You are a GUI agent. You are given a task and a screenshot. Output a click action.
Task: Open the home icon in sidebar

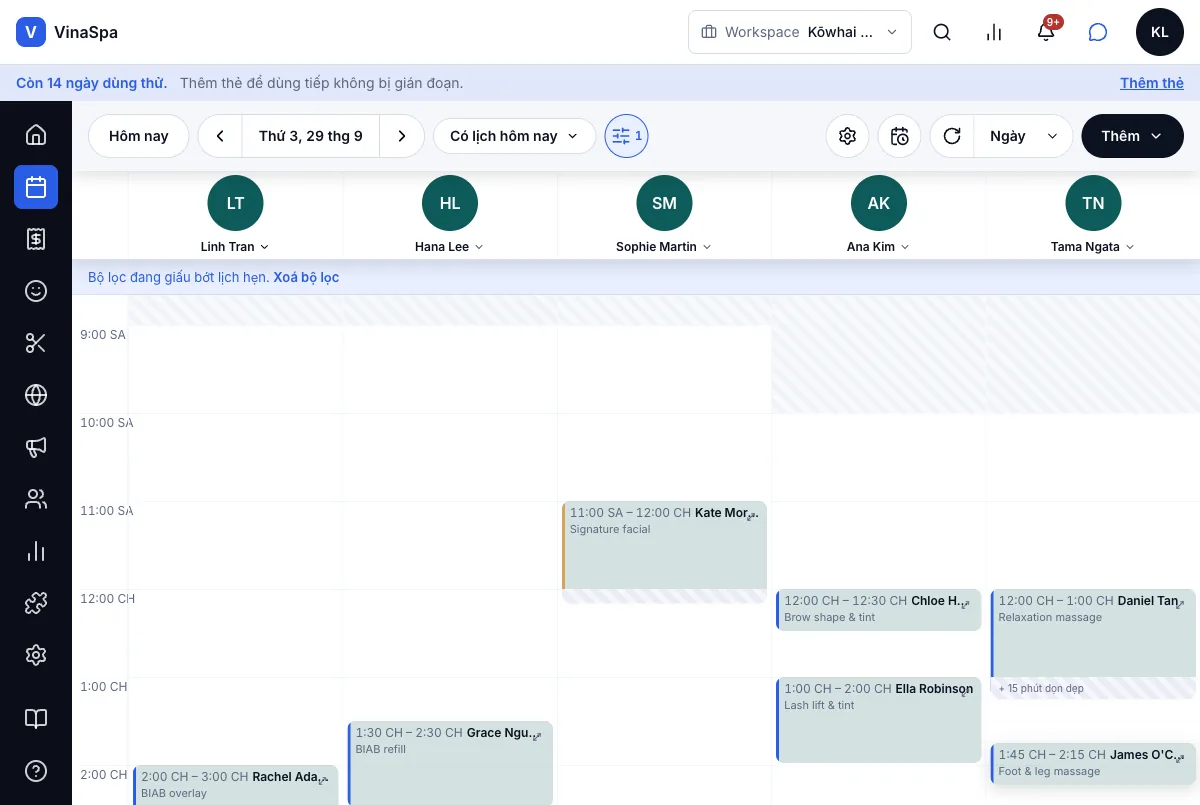pyautogui.click(x=36, y=135)
